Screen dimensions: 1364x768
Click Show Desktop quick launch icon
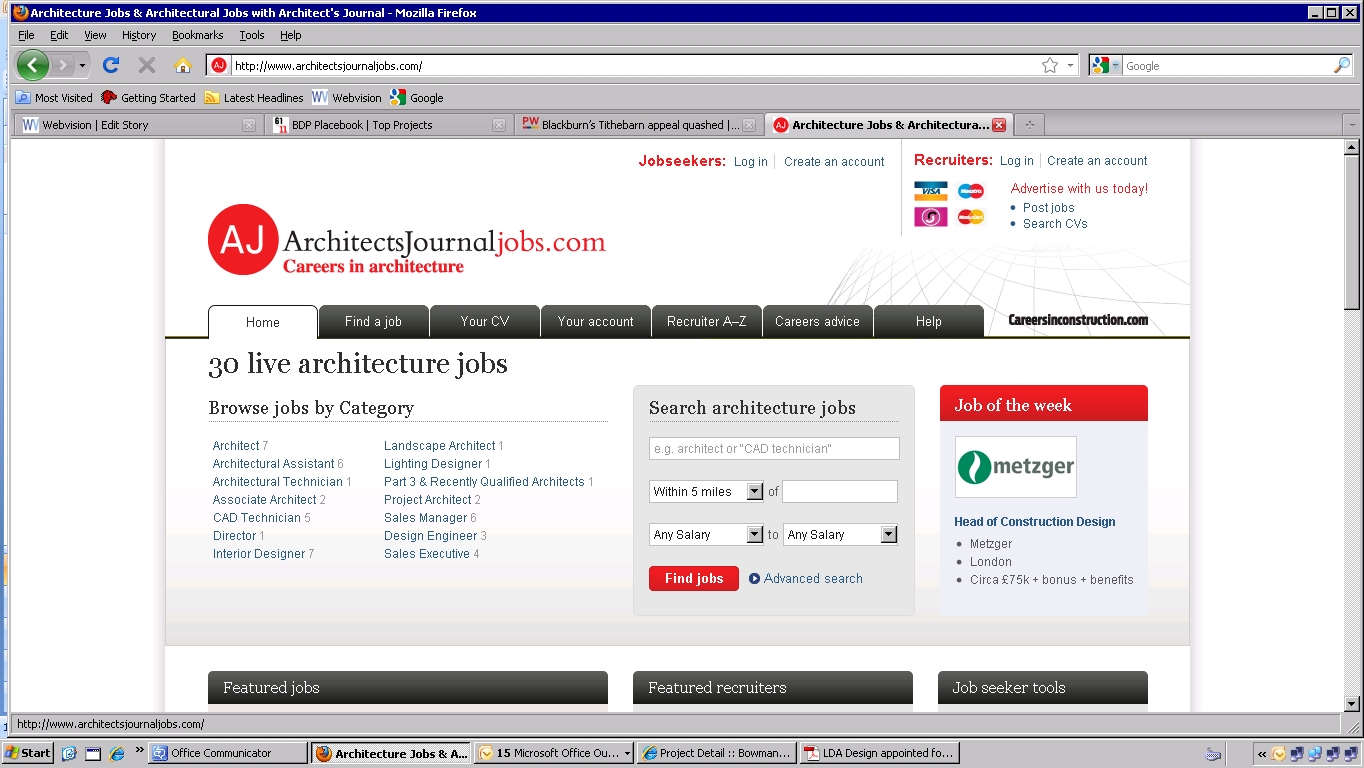[x=92, y=753]
